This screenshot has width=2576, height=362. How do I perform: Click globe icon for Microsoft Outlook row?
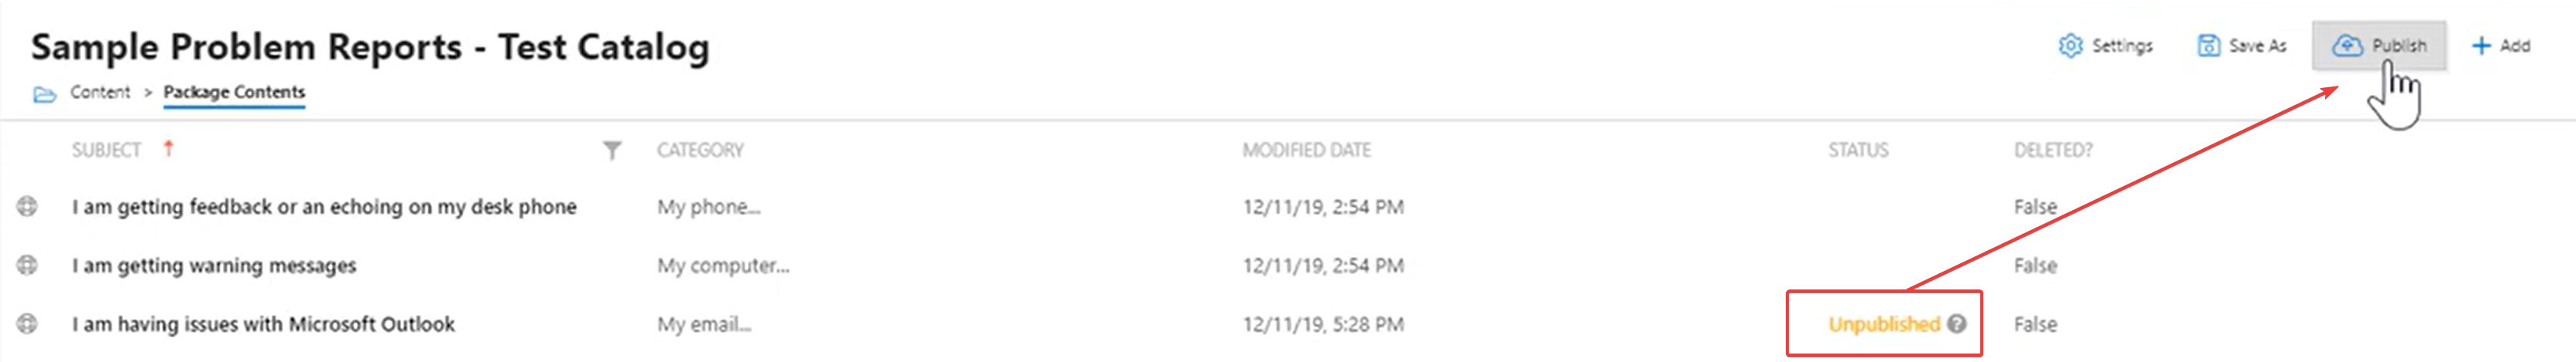27,323
